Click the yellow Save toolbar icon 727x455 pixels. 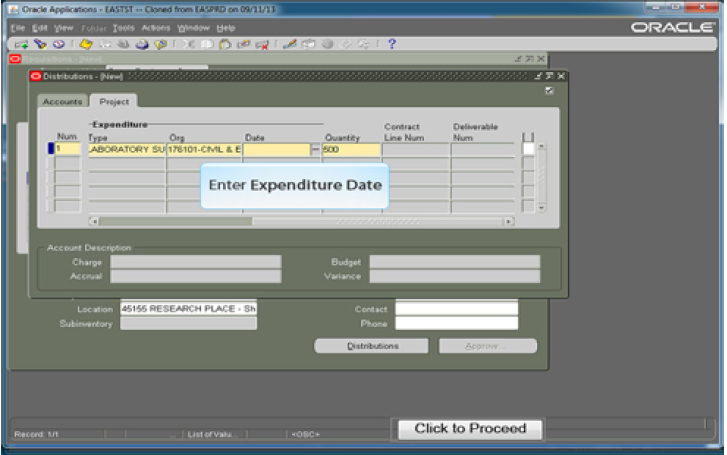tap(86, 44)
